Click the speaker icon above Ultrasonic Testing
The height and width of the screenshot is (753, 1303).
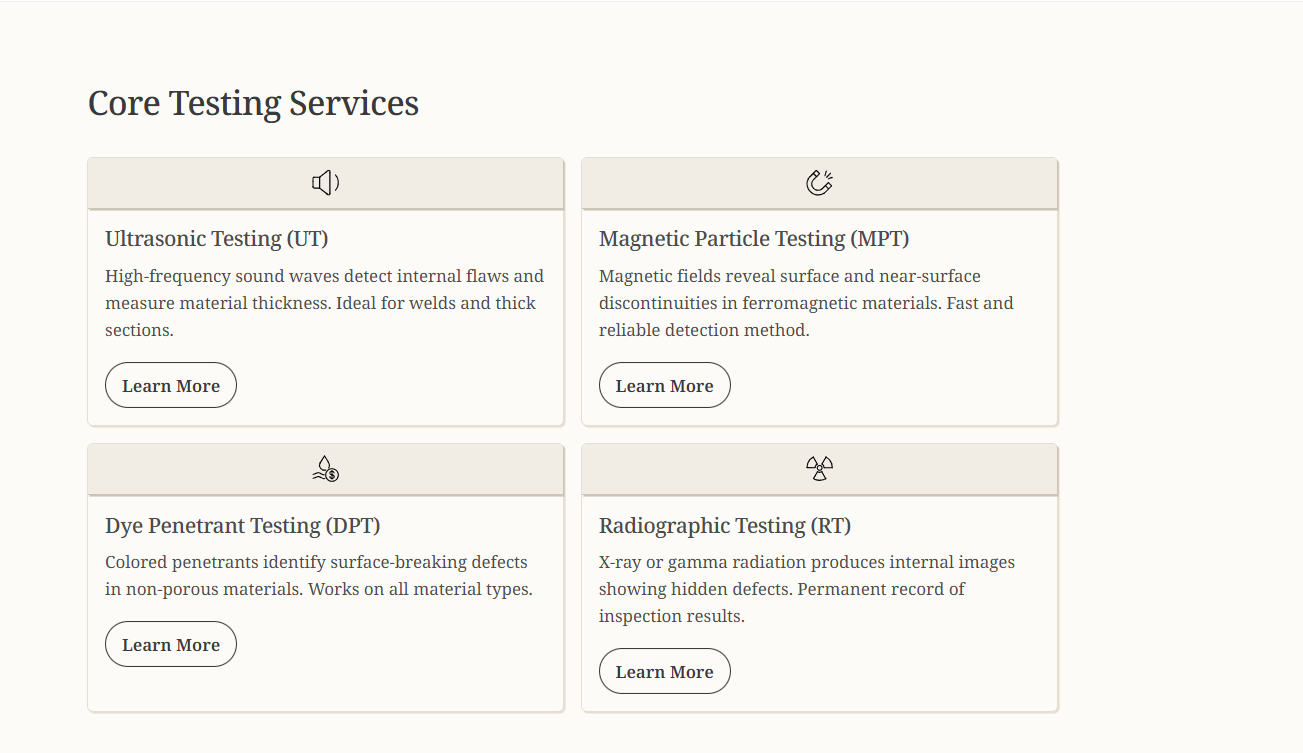tap(325, 183)
